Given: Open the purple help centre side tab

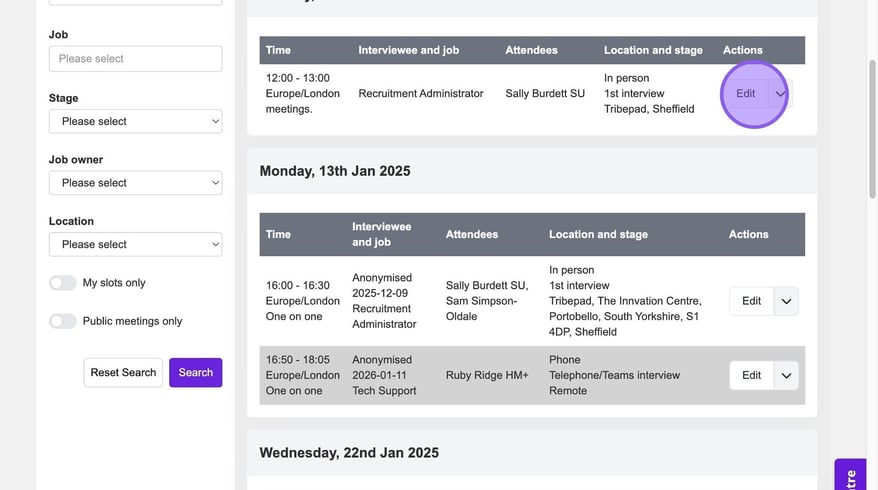Looking at the screenshot, I should pos(850,475).
